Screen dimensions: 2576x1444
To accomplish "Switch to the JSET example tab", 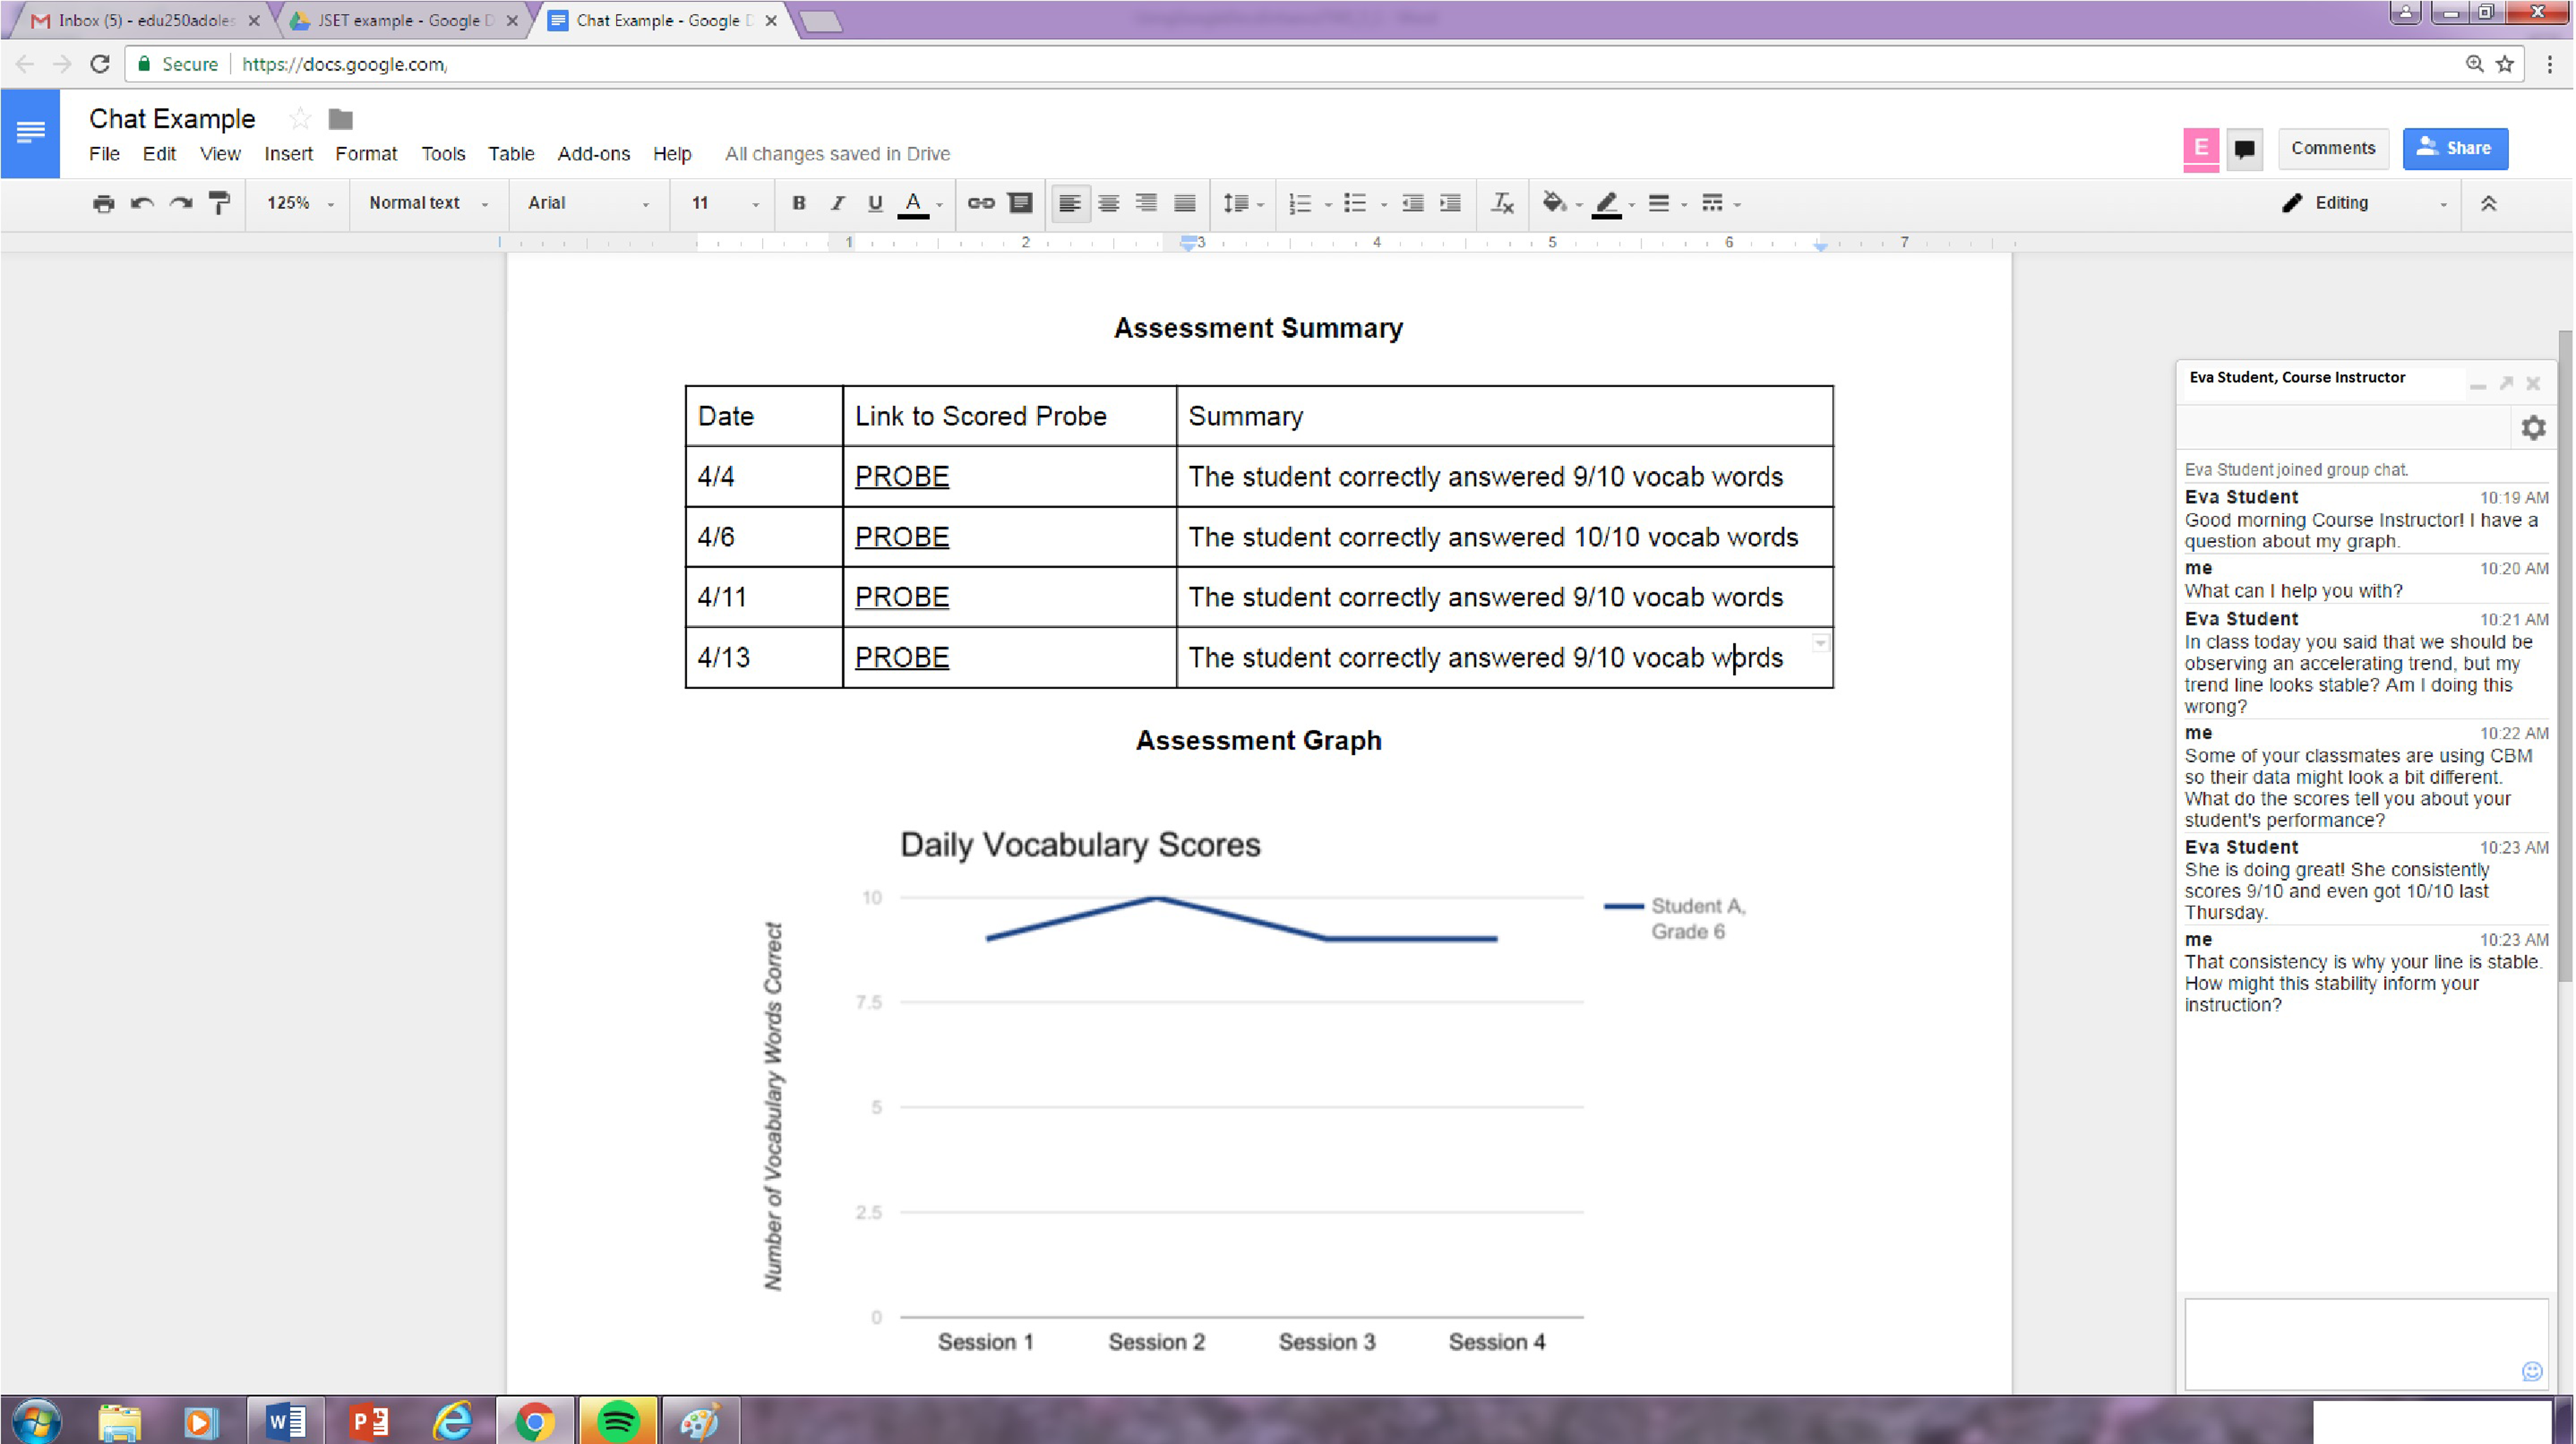I will 404,20.
